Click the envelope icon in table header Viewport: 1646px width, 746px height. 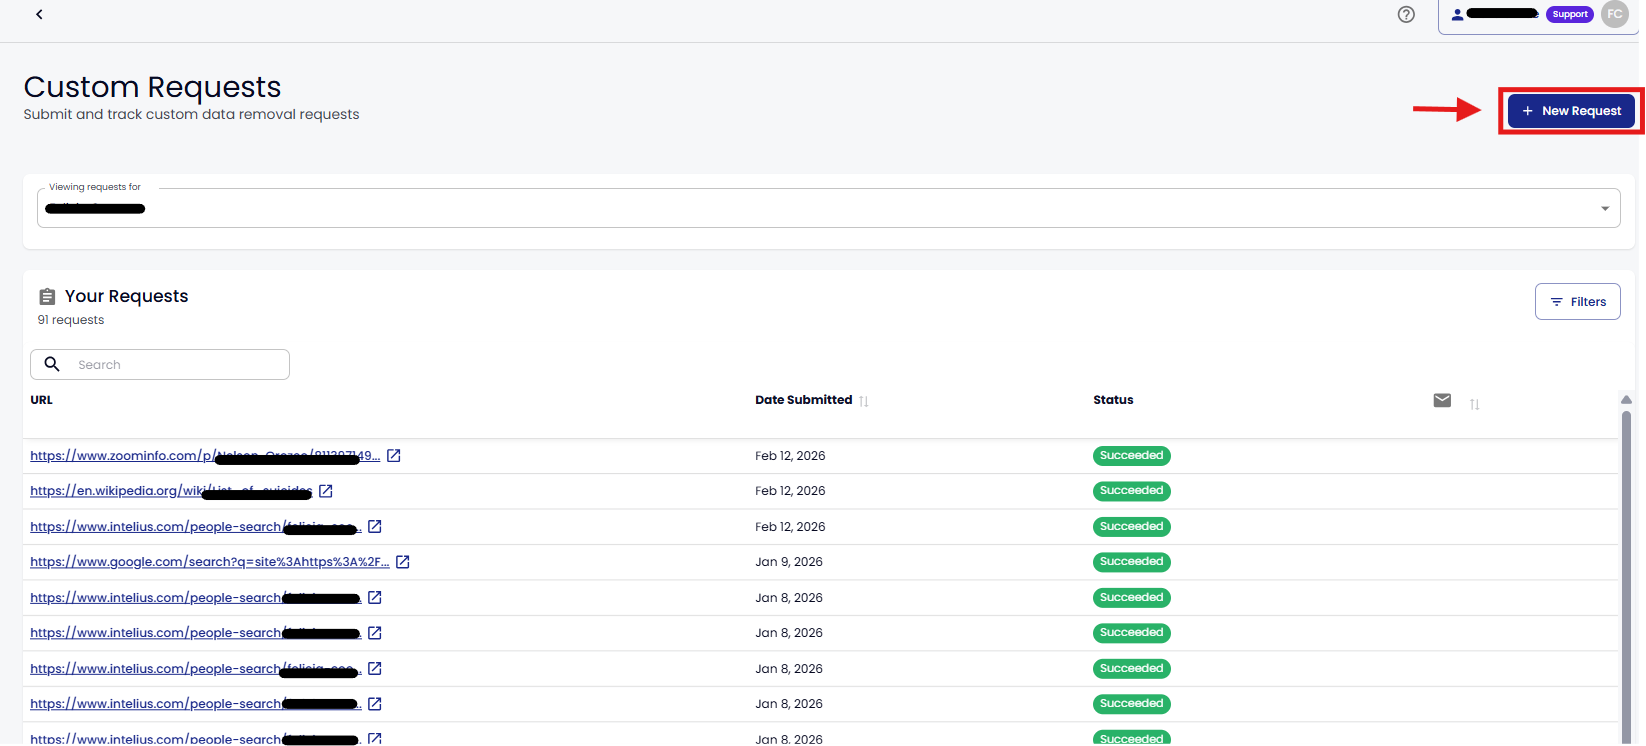click(1442, 400)
